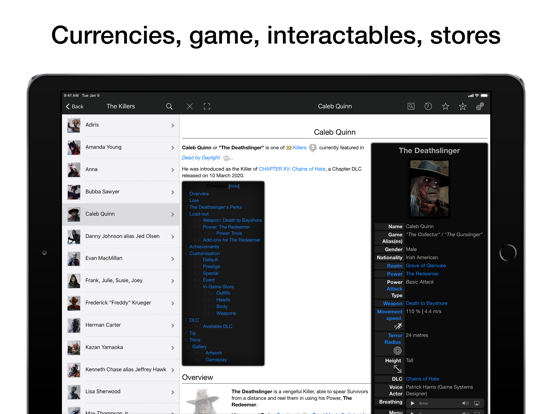
Task: Jump to The Deathslinger's Perks section
Action: point(215,207)
